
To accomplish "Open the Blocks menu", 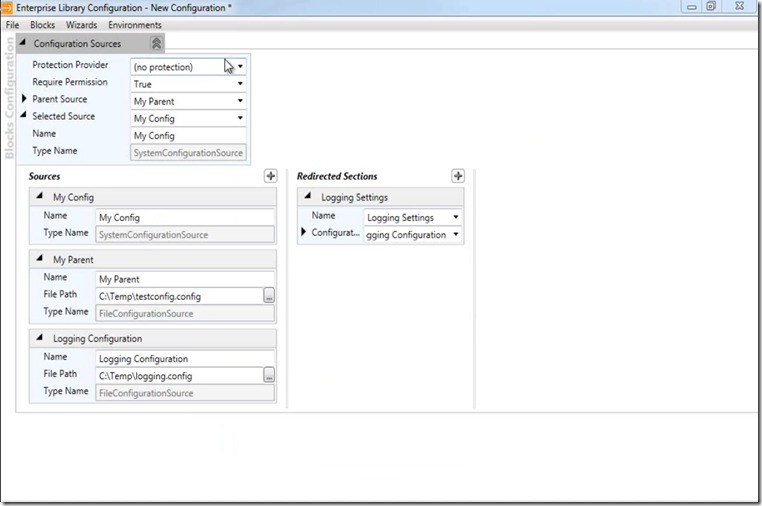I will click(x=42, y=25).
